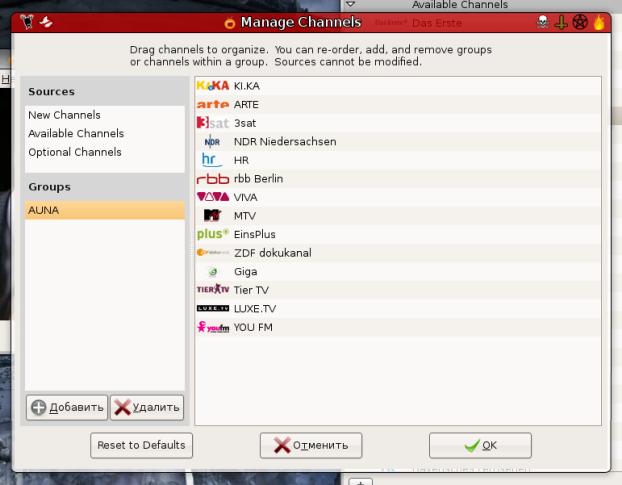Click the Giga channel logo
Screen dimensions: 622x485
(x=213, y=272)
